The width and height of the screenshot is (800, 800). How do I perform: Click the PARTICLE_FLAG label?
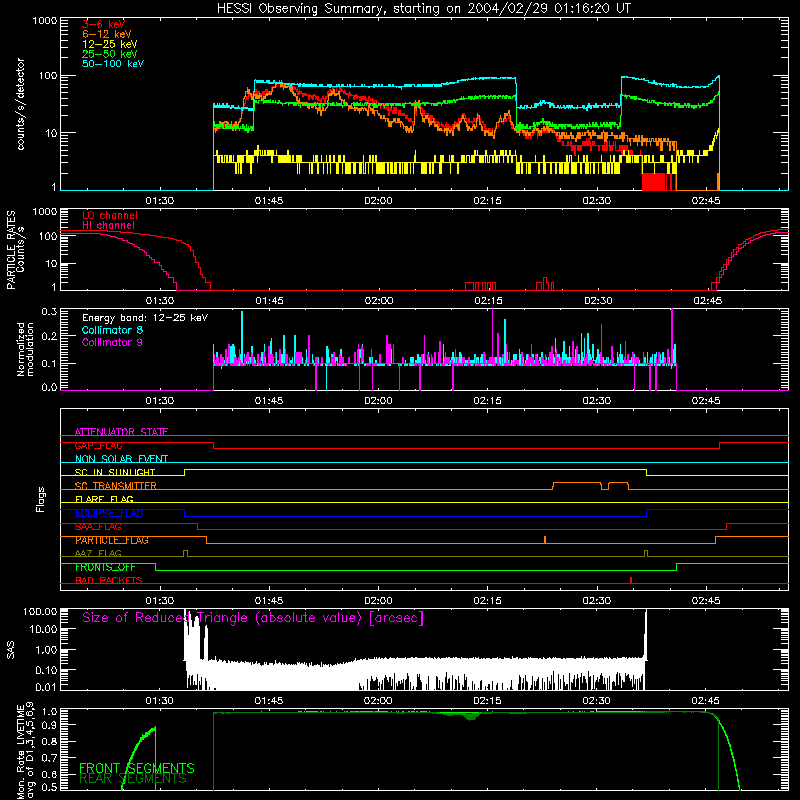(x=112, y=540)
